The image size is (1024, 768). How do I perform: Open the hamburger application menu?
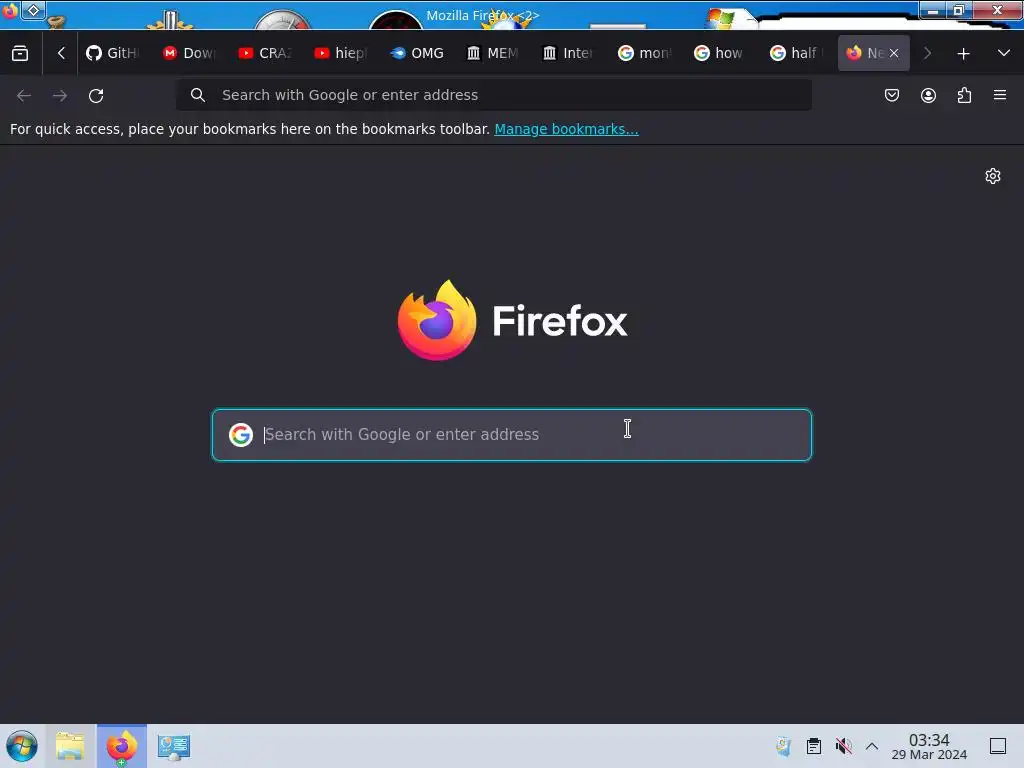1000,95
